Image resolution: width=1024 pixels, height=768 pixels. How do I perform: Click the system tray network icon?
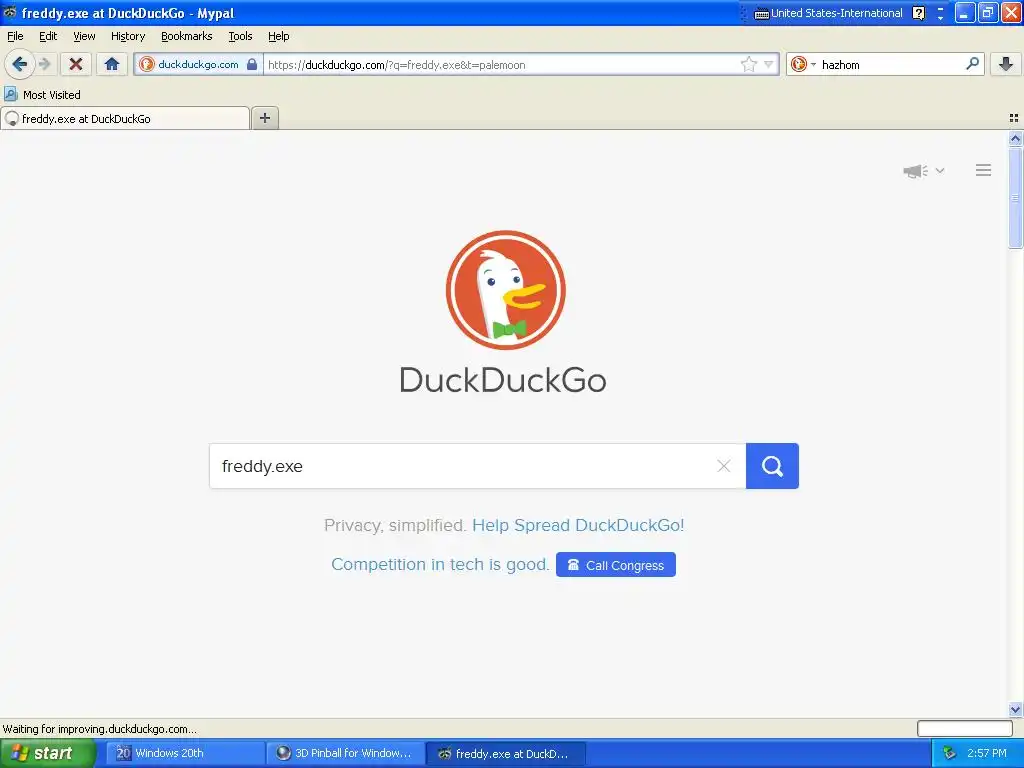(x=950, y=754)
